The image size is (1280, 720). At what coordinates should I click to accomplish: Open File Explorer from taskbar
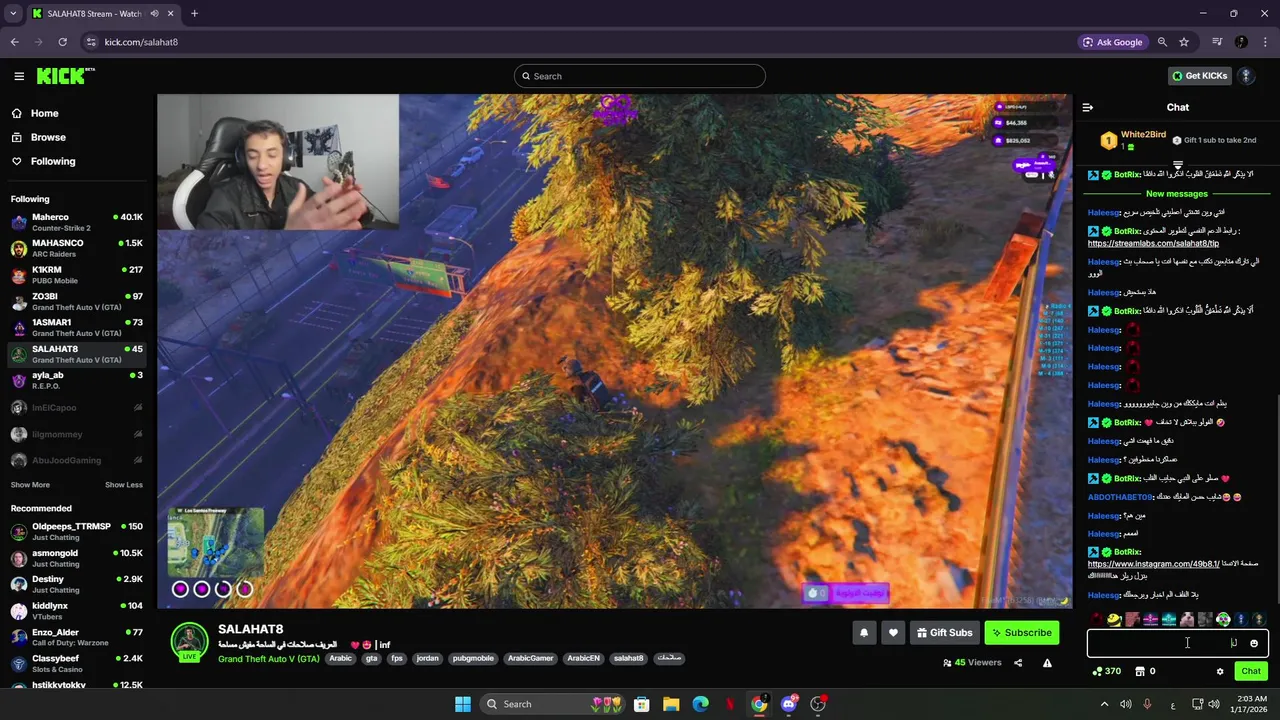pos(671,704)
